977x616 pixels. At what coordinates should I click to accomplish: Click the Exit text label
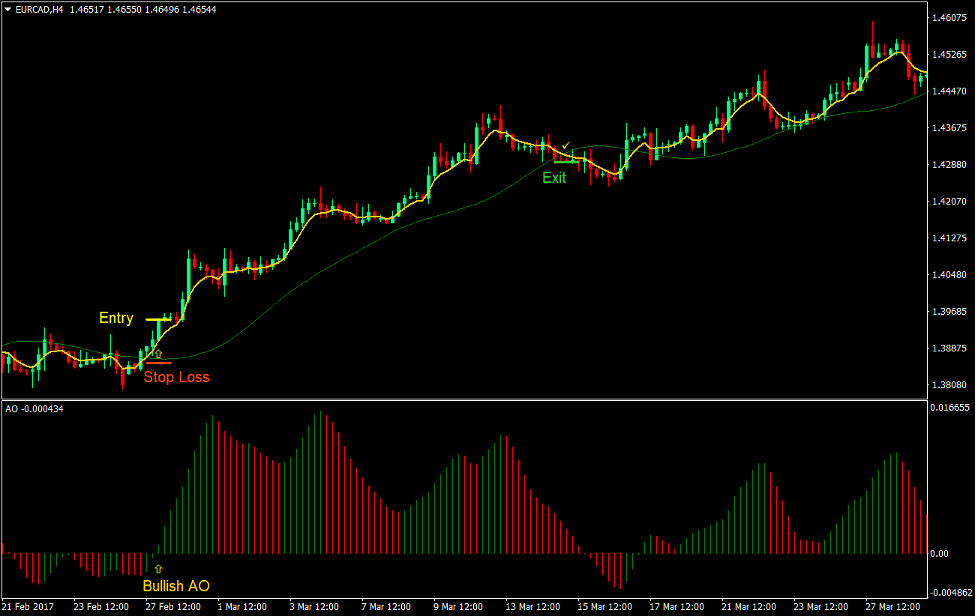554,178
